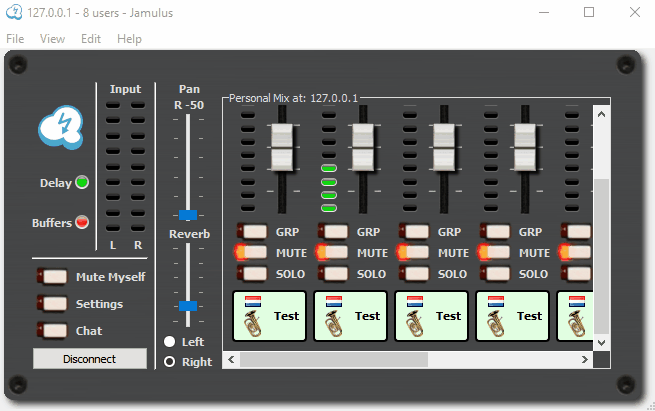The image size is (655, 411).
Task: Click the third channel's volume fader
Action: coord(444,147)
